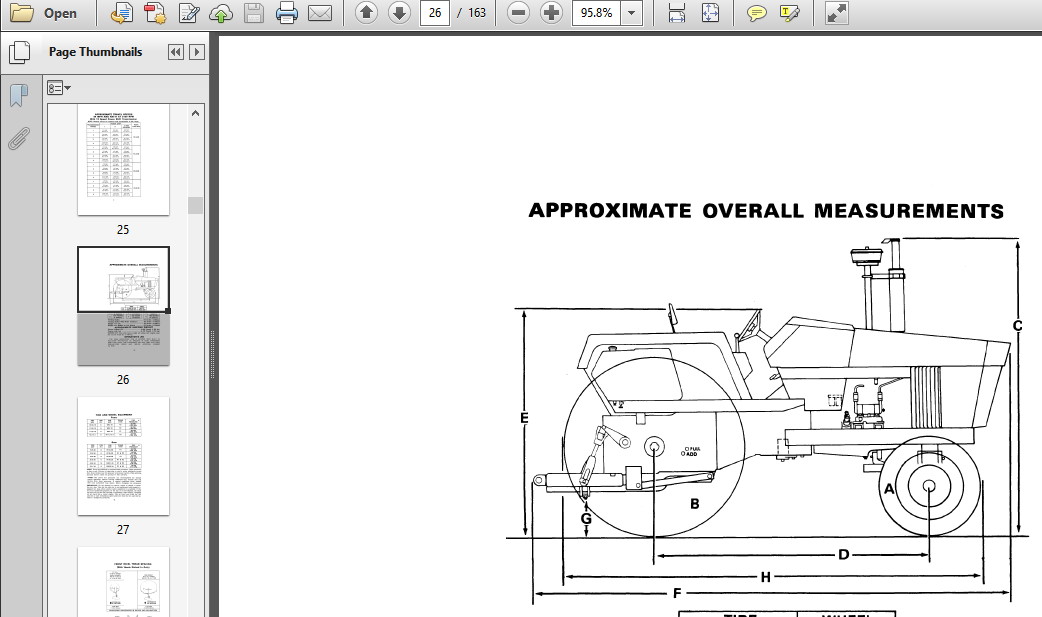Image resolution: width=1042 pixels, height=617 pixels.
Task: Collapse the thumbnails panel with double-arrow
Action: pos(175,52)
